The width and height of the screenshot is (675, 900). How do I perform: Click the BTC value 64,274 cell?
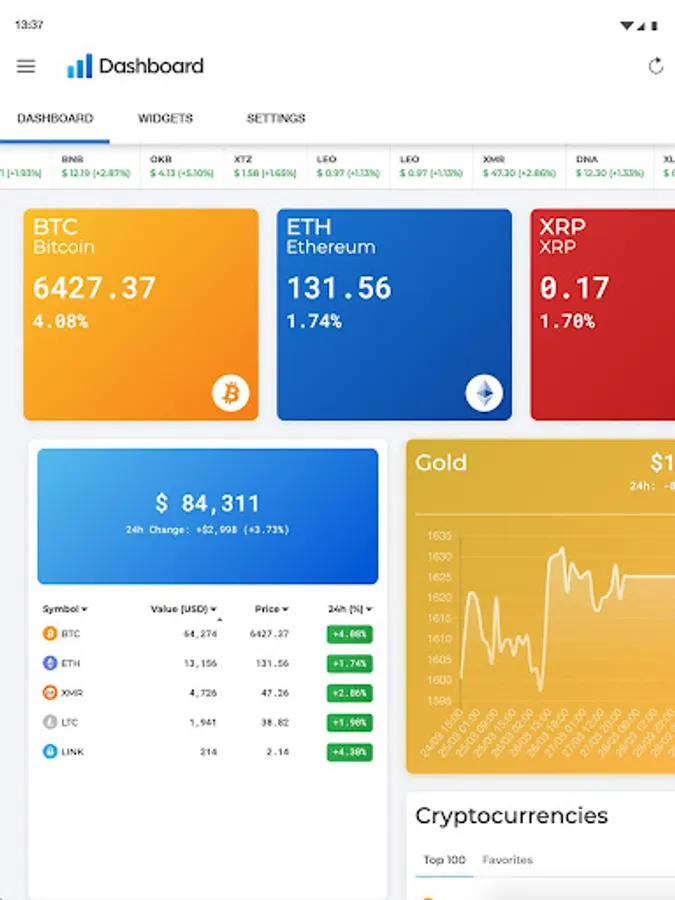pyautogui.click(x=200, y=634)
